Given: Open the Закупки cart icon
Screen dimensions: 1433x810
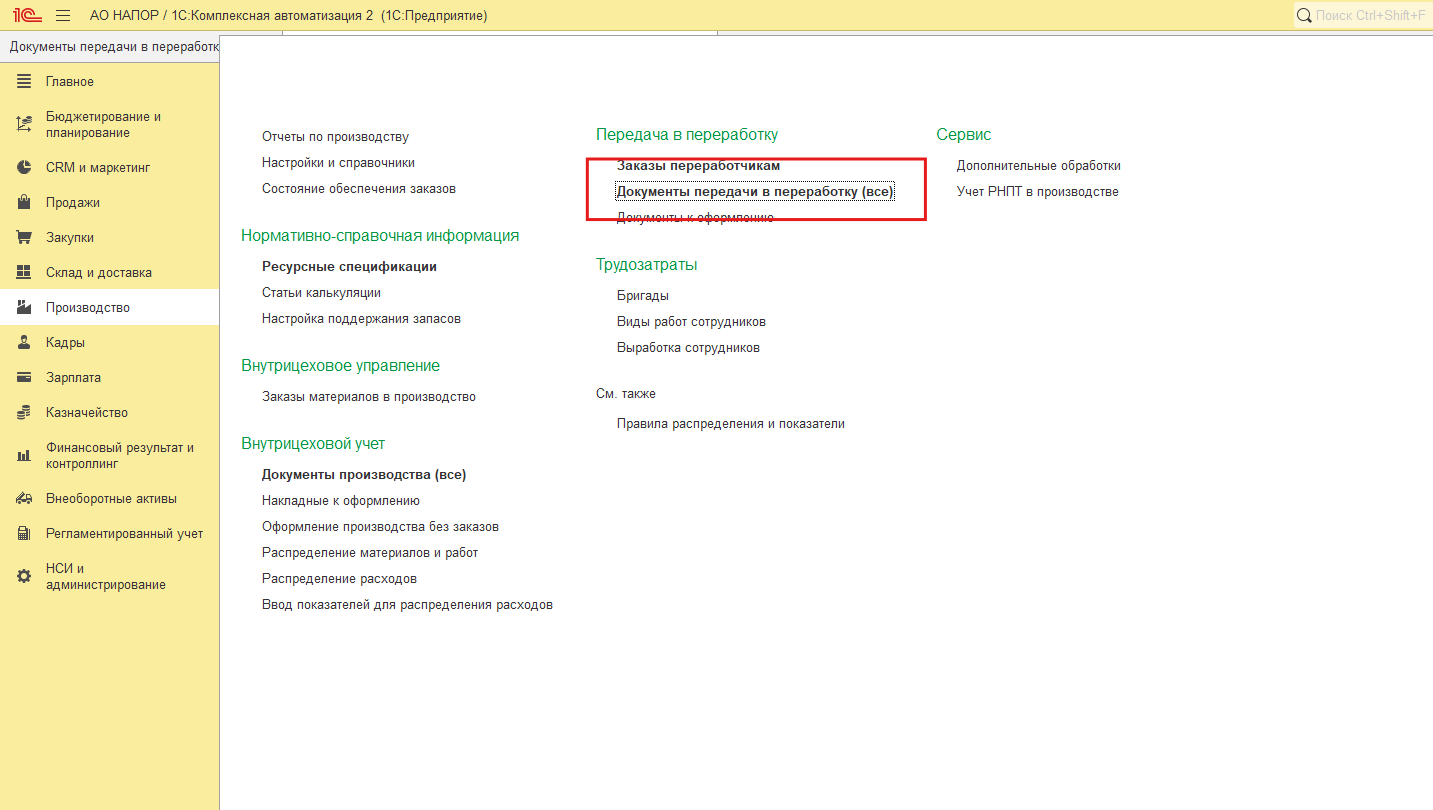Looking at the screenshot, I should [x=24, y=238].
